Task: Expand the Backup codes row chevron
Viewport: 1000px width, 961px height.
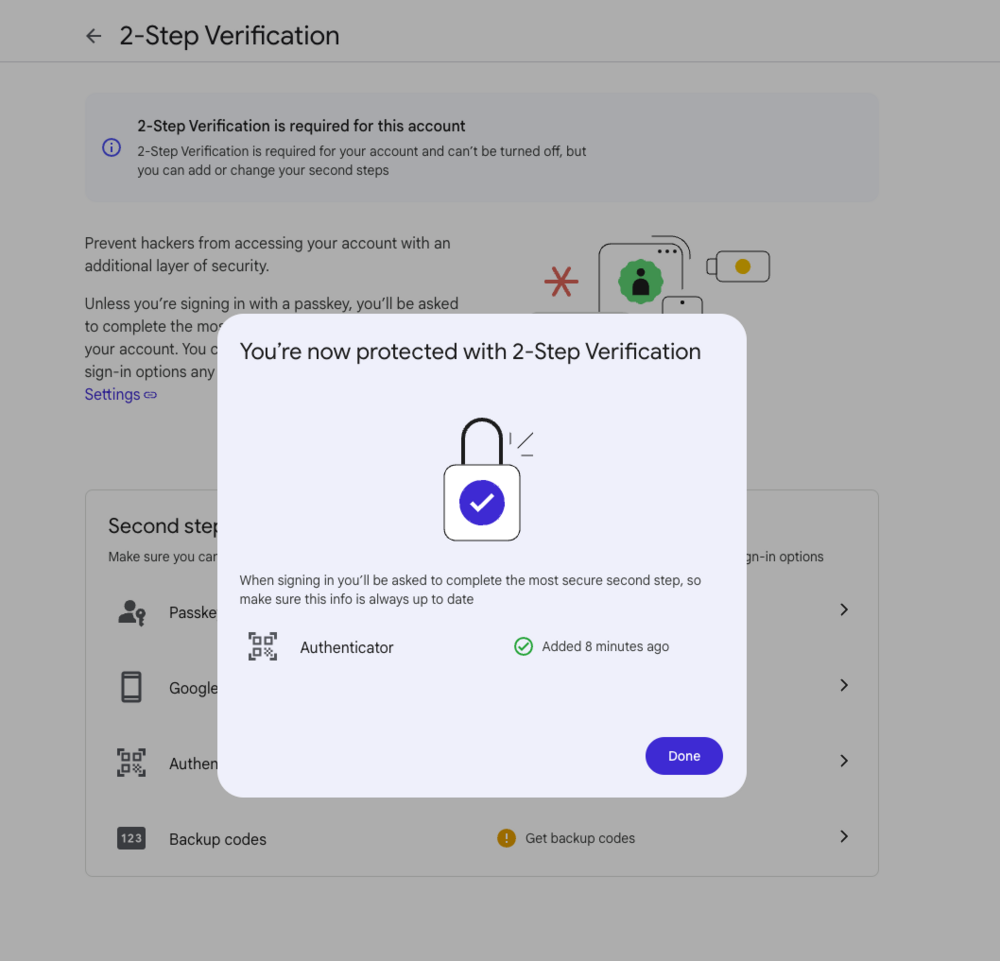Action: tap(844, 836)
